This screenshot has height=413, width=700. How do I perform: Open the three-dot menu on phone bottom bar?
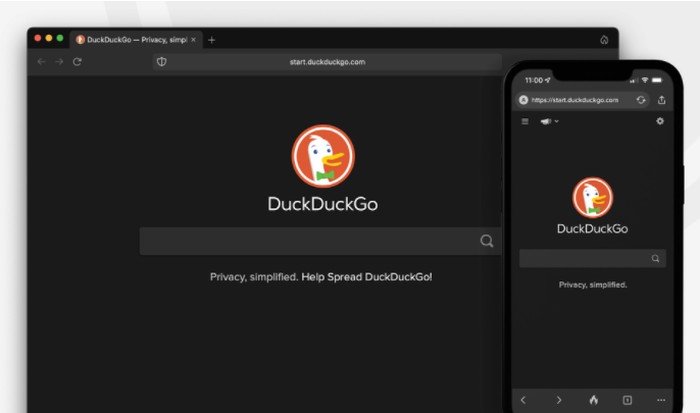(661, 400)
